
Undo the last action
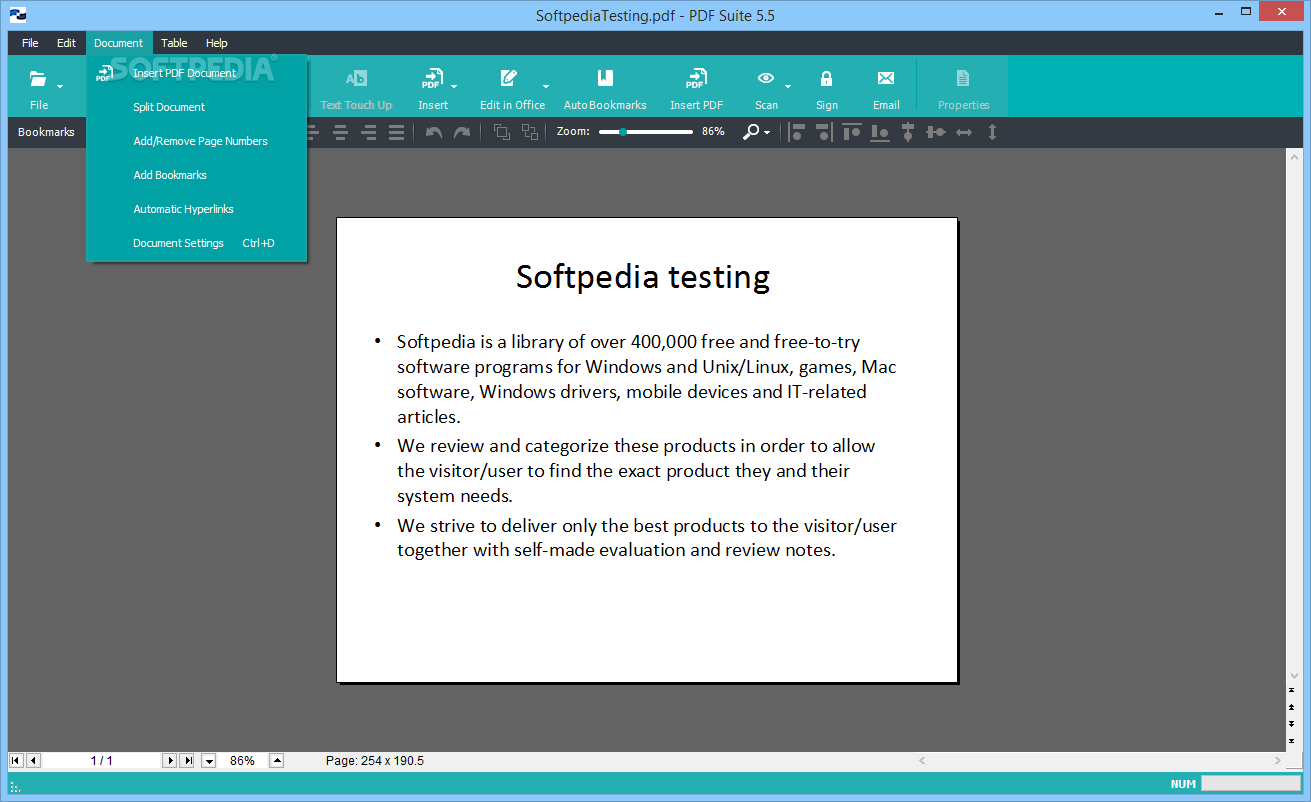[434, 132]
